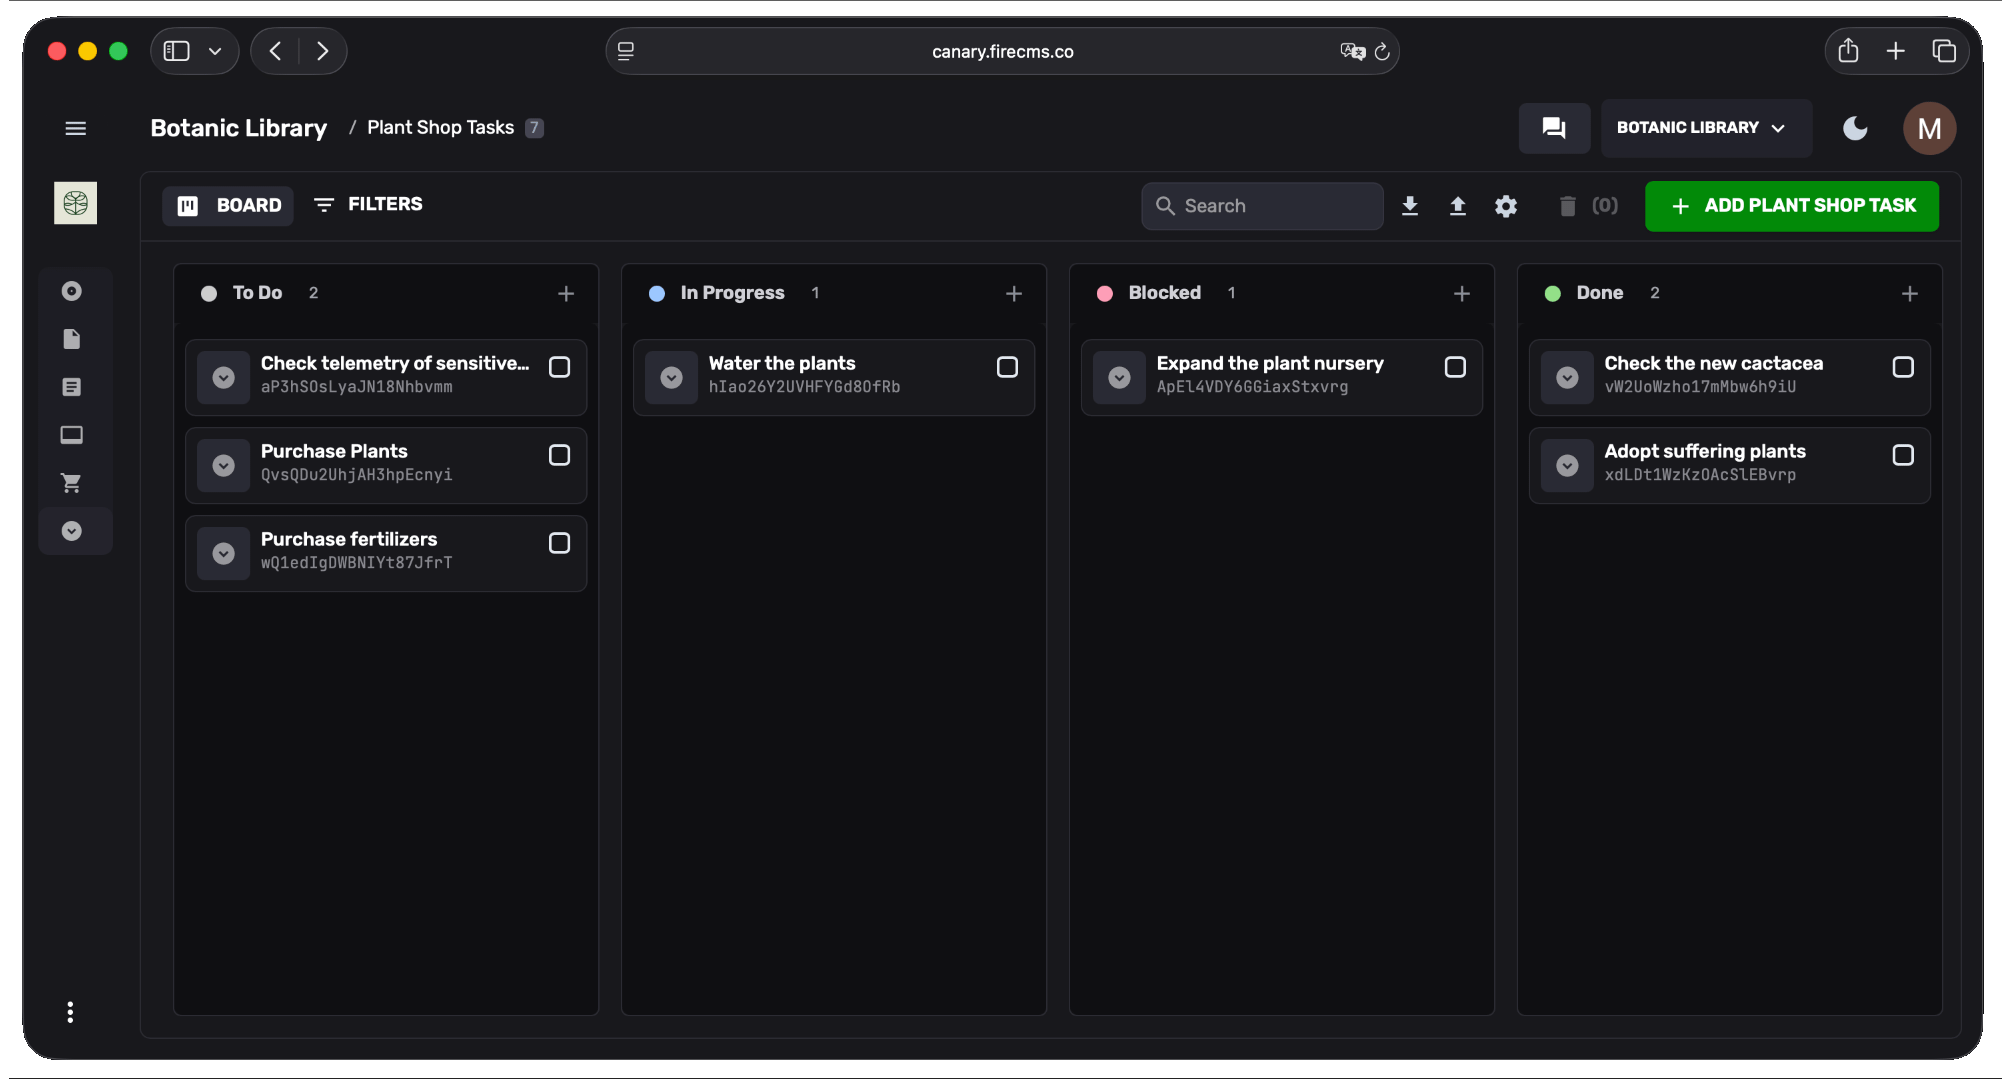Click the ADD PLANT SHOP TASK button
This screenshot has width=2011, height=1080.
tap(1791, 206)
